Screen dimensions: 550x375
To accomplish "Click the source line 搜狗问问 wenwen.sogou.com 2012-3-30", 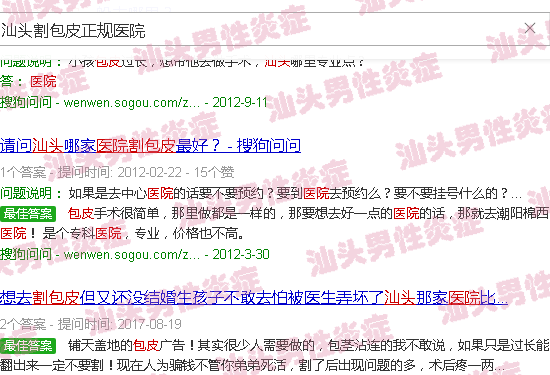I will click(135, 254).
